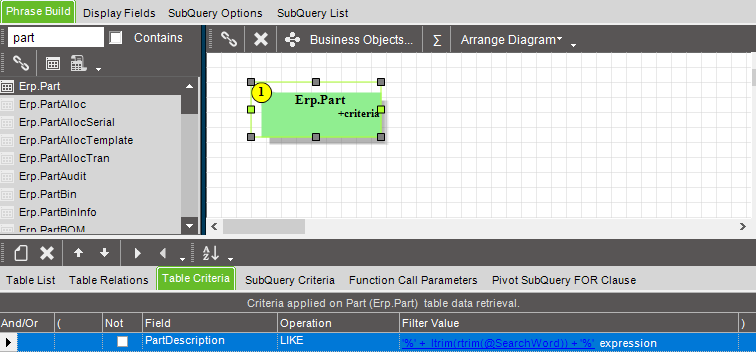Image resolution: width=756 pixels, height=361 pixels.
Task: Open the Arrange Diagram dropdown
Action: pyautogui.click(x=512, y=40)
